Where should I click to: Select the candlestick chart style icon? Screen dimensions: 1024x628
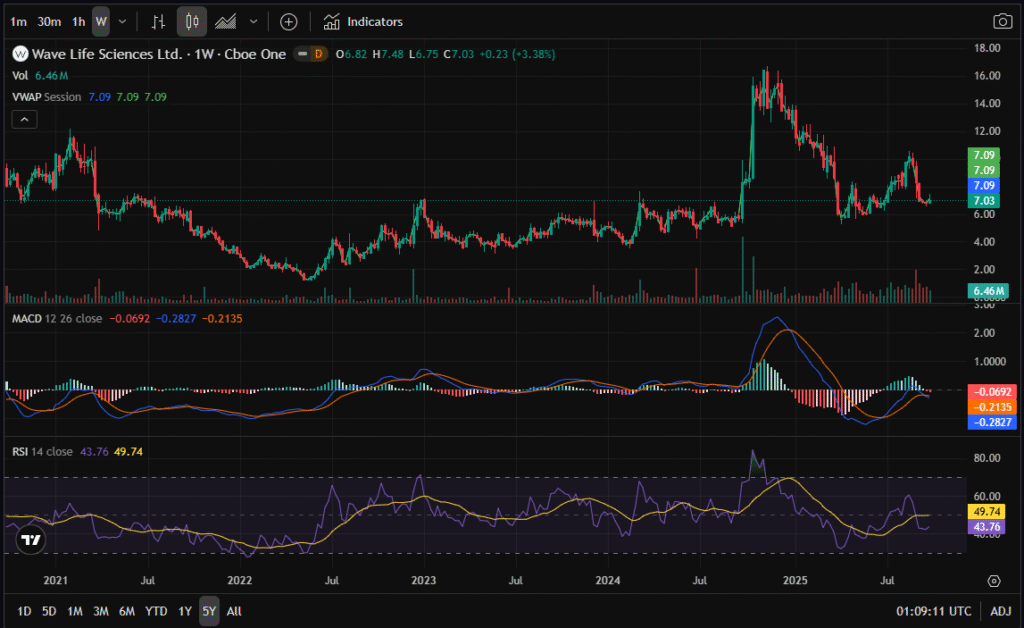pos(192,21)
